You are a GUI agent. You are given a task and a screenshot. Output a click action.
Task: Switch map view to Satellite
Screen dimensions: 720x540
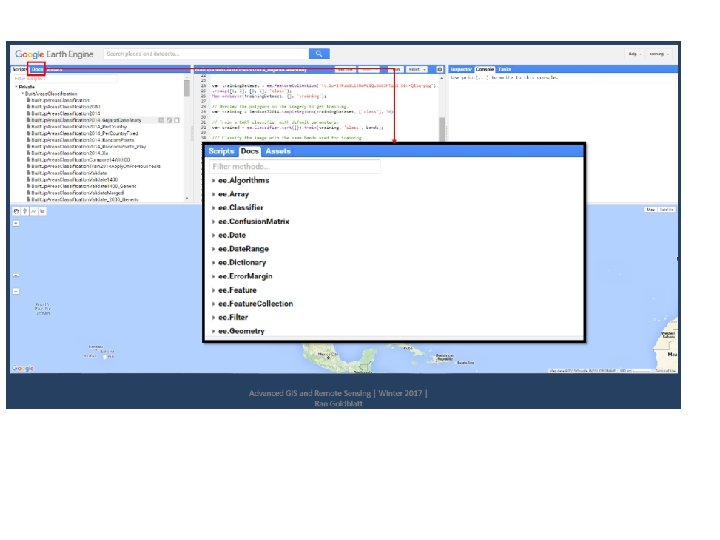[666, 209]
